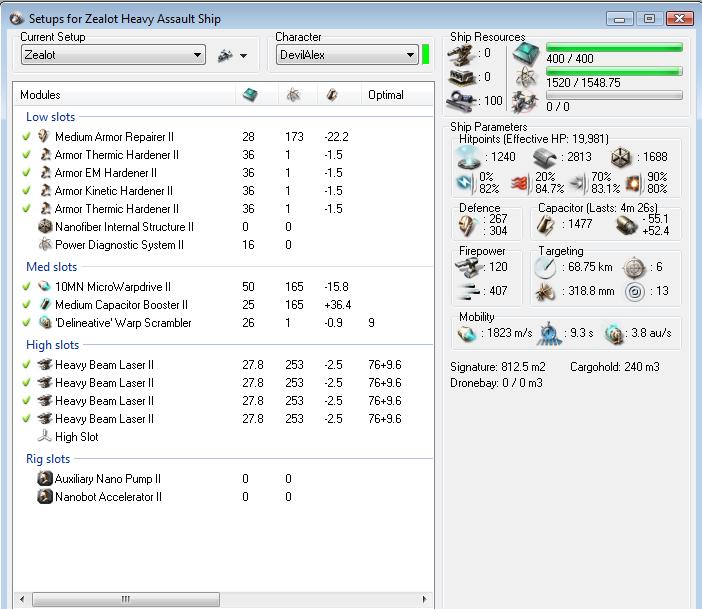Toggle the Armor Kinetic Hardener II checkmark
This screenshot has width=702, height=609.
(26, 190)
